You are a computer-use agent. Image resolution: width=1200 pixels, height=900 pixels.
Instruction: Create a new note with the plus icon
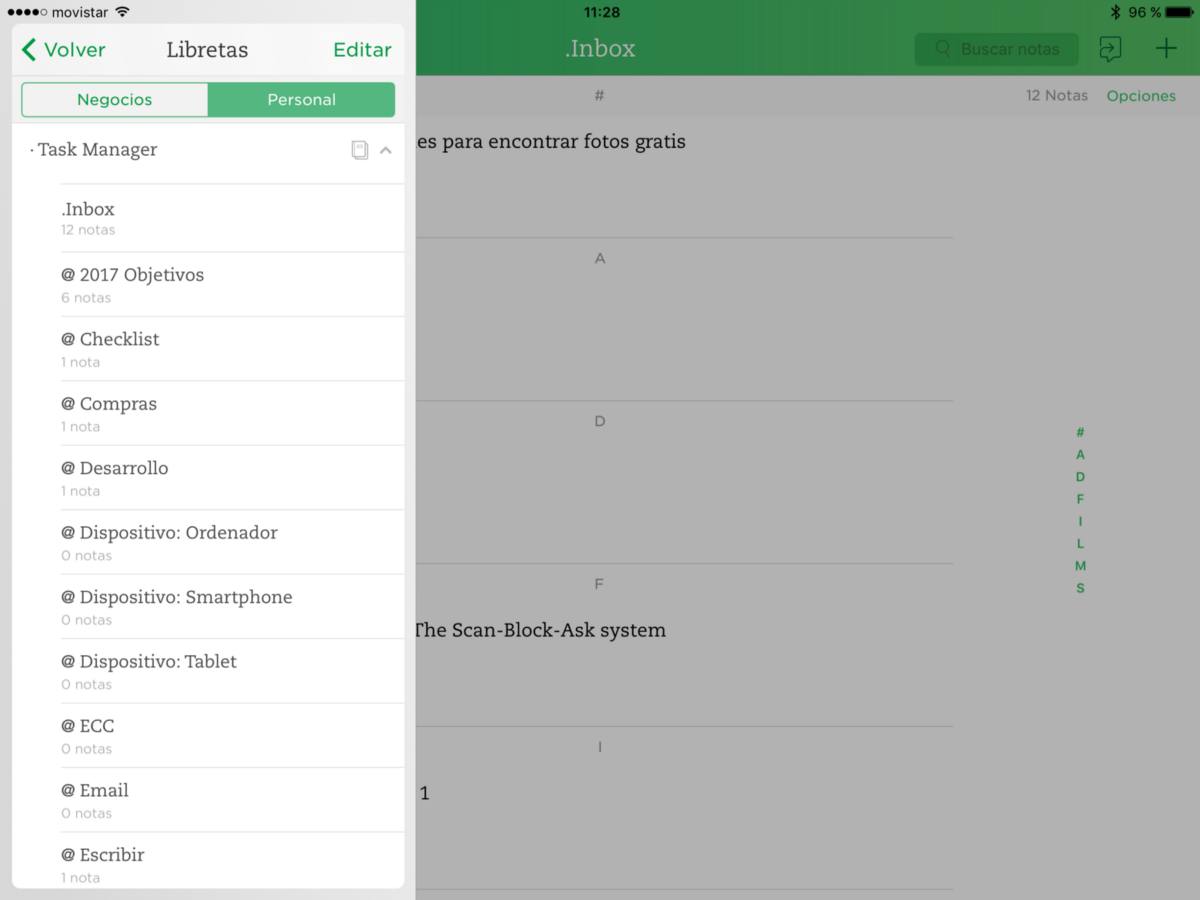[x=1166, y=47]
